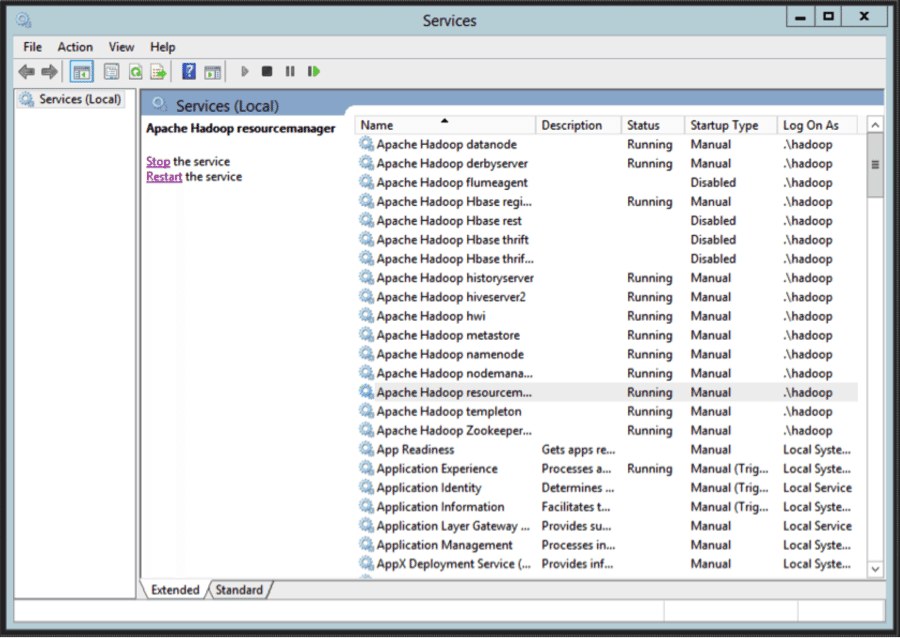This screenshot has height=638, width=900.
Task: Open the Action menu
Action: tap(75, 47)
